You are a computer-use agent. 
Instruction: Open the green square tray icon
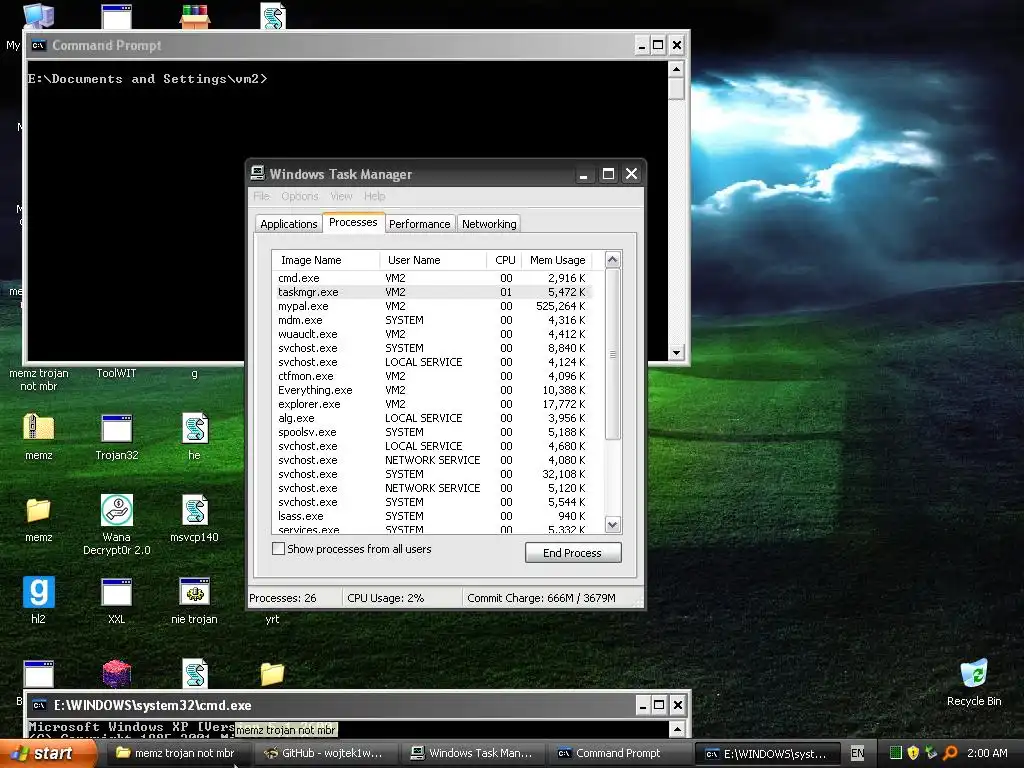click(896, 753)
